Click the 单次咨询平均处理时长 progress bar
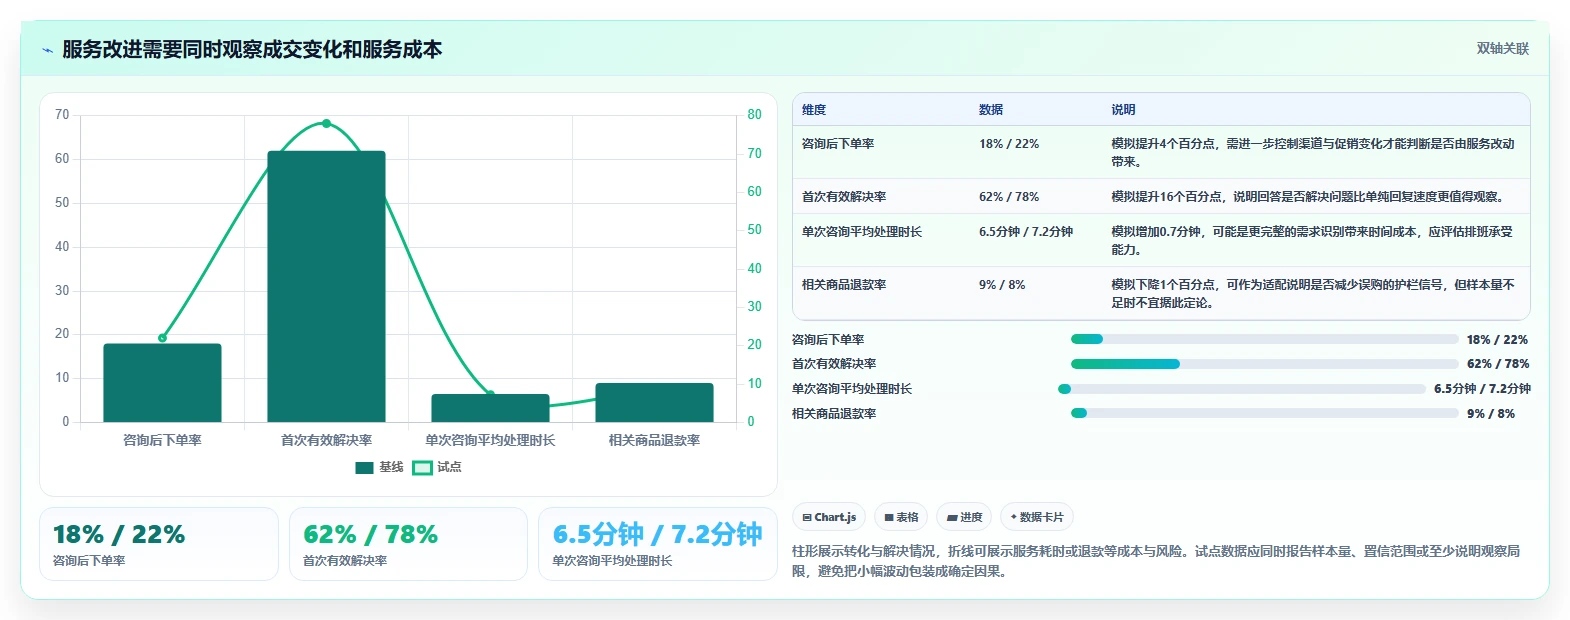Image resolution: width=1570 pixels, height=620 pixels. (x=1242, y=389)
